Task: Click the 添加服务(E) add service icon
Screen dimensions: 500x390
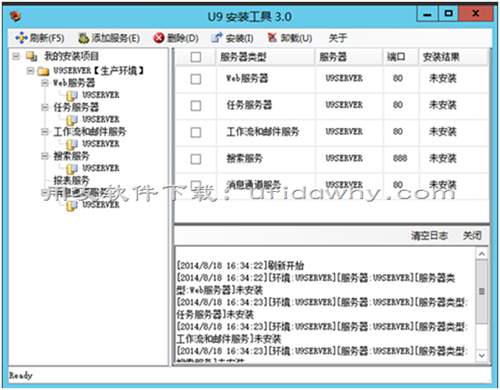Action: [83, 38]
